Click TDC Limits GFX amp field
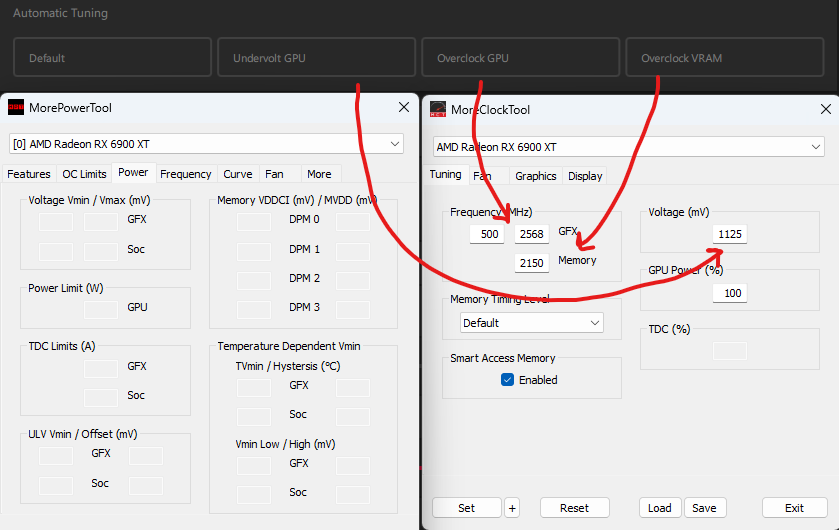This screenshot has height=530, width=839. (x=101, y=368)
